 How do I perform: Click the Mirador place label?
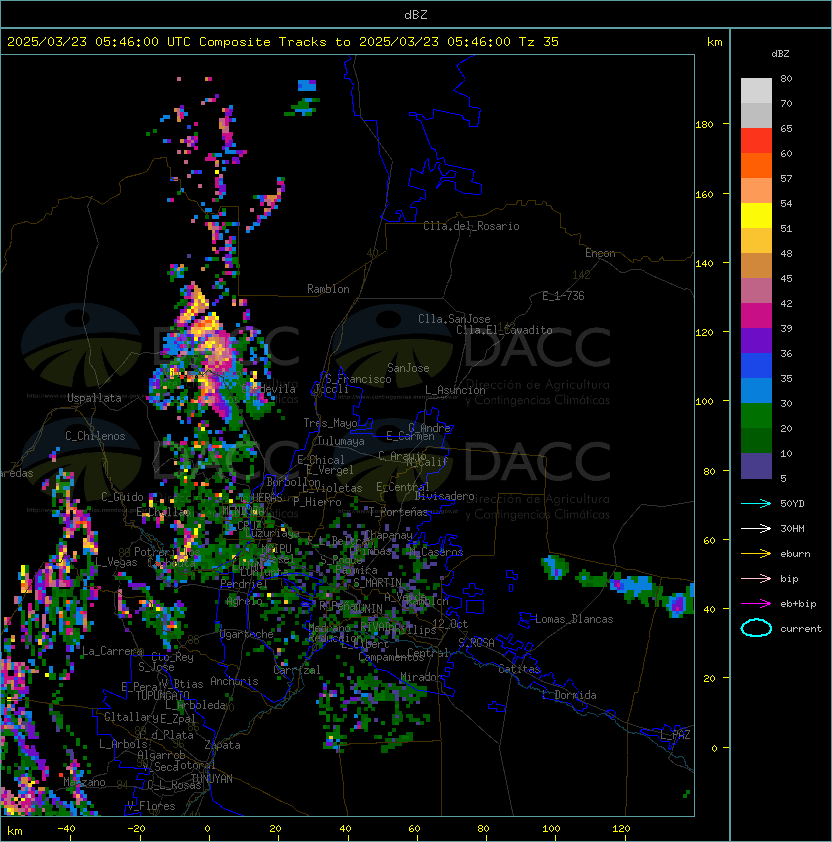(422, 677)
